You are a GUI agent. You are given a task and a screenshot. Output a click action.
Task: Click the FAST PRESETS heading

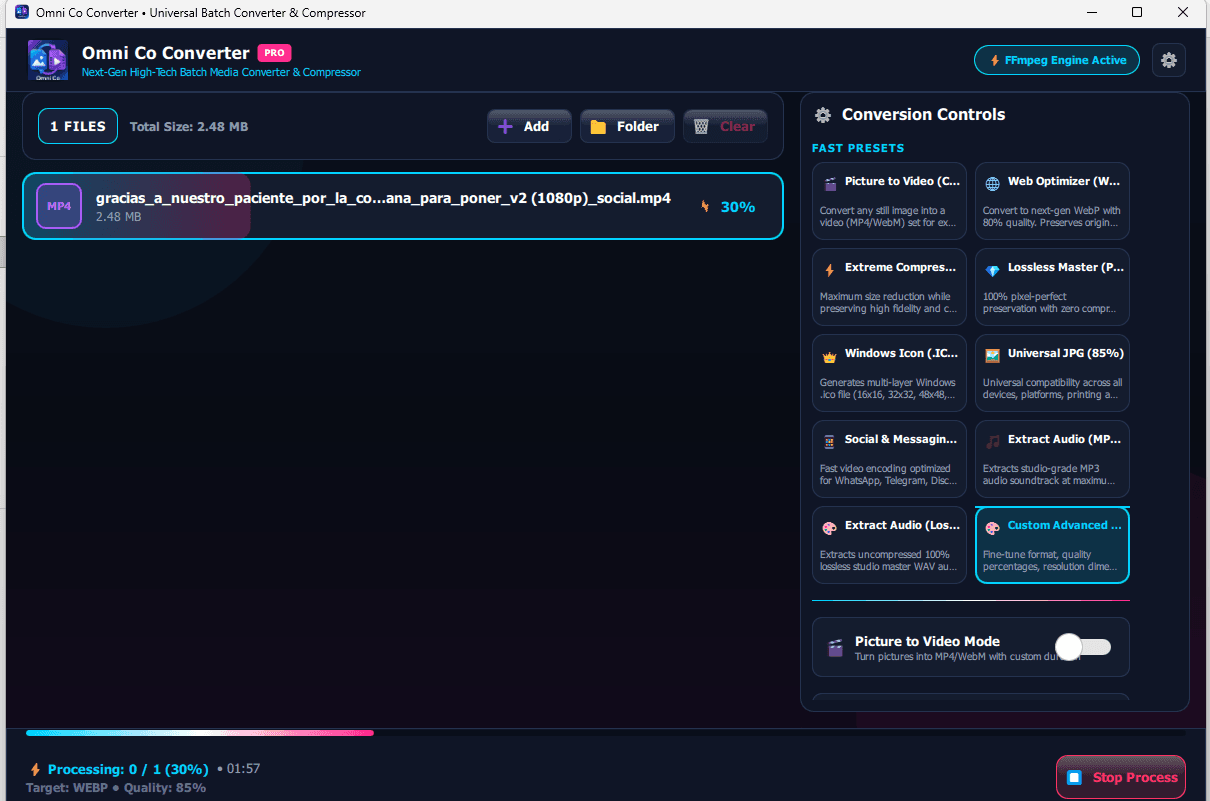point(858,148)
